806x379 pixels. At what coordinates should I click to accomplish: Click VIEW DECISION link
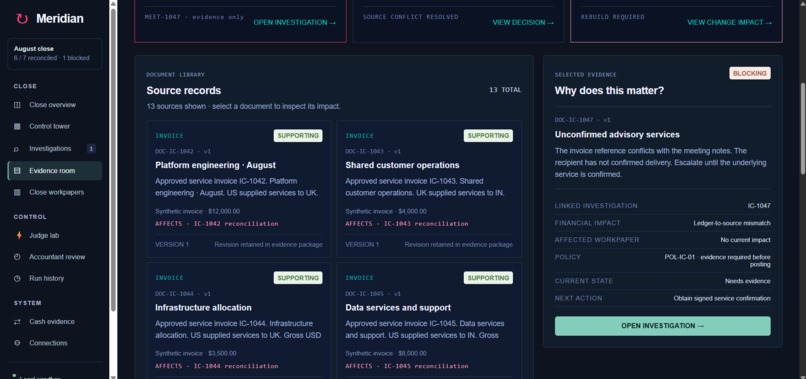pyautogui.click(x=523, y=23)
